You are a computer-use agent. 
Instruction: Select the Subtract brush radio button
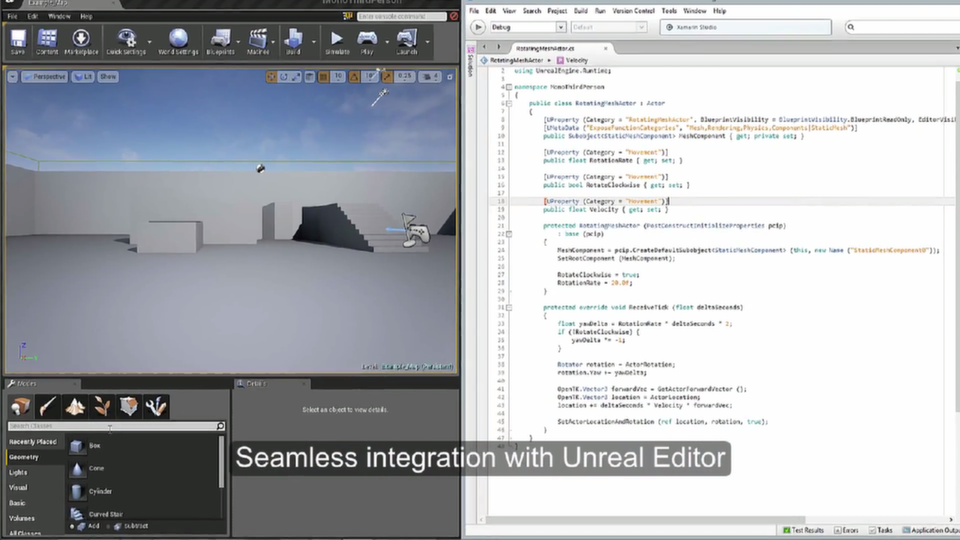pyautogui.click(x=108, y=526)
